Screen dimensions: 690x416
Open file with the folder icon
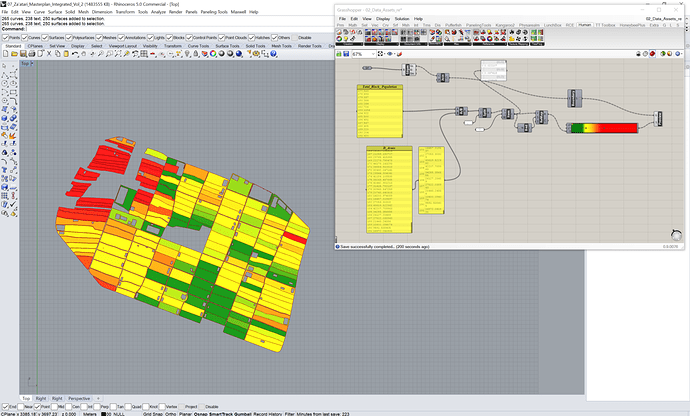coord(14,54)
